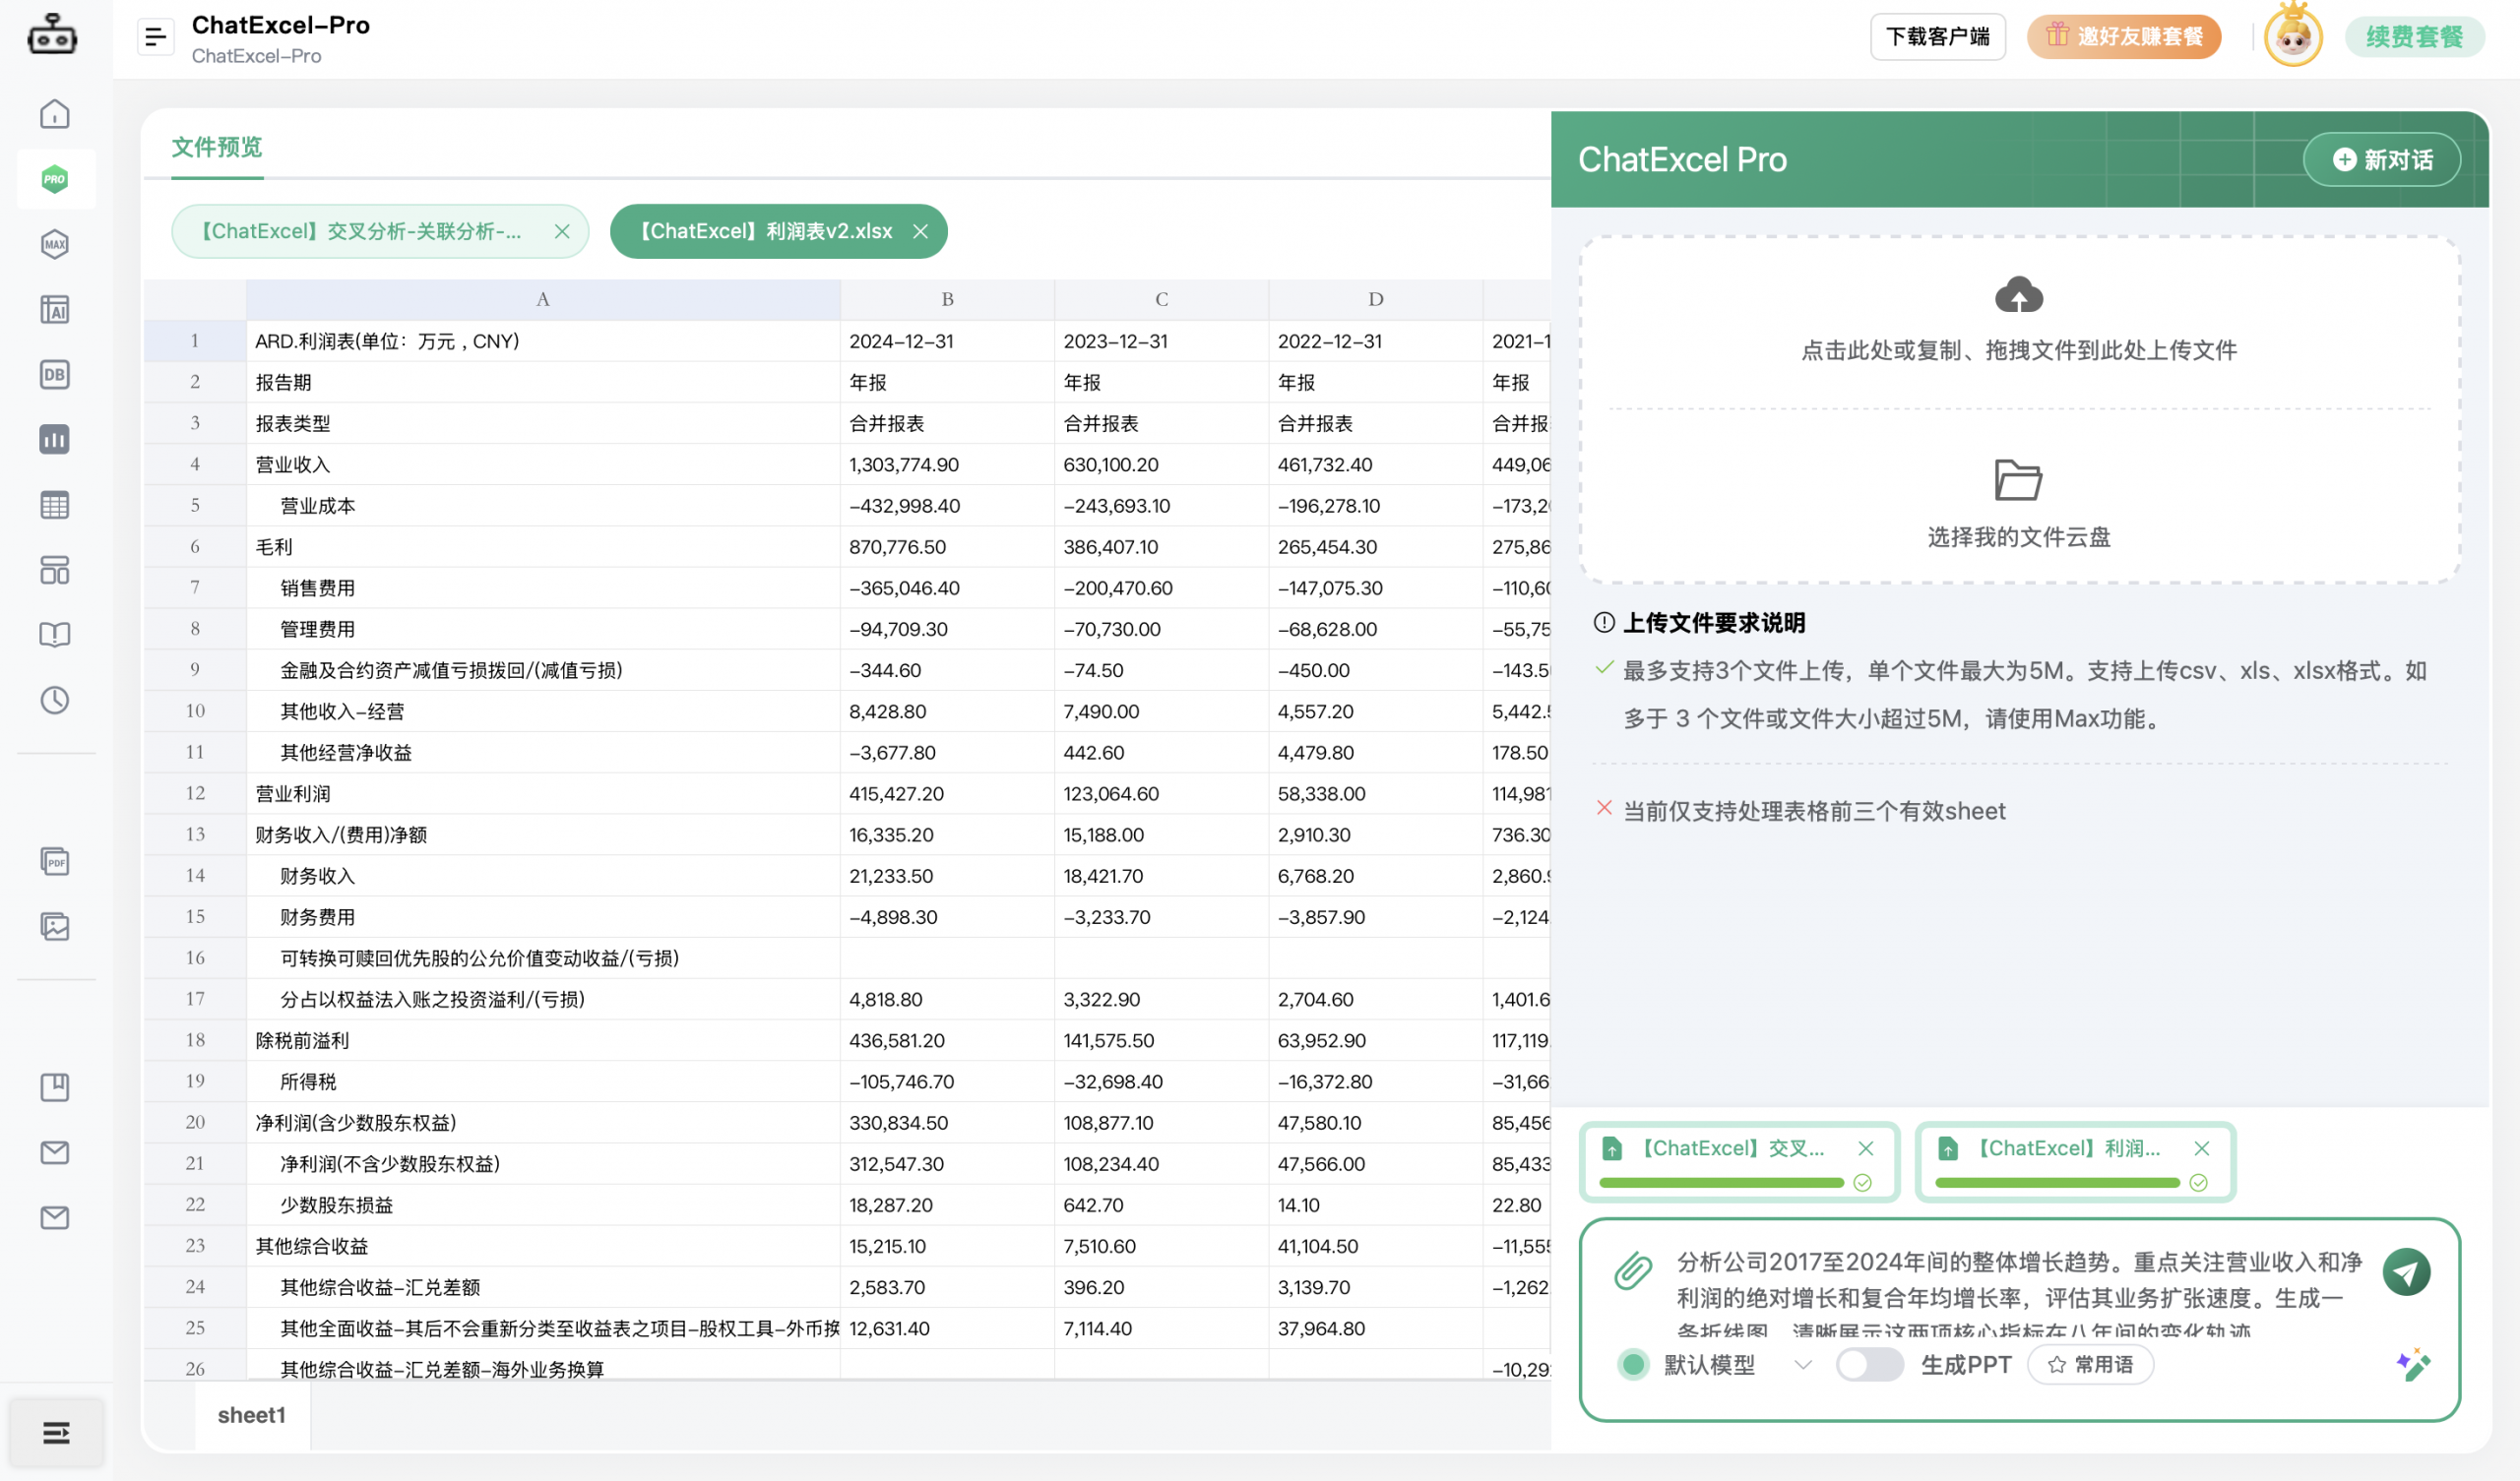Click the history clock icon in sidebar
The width and height of the screenshot is (2520, 1481).
pos(55,700)
